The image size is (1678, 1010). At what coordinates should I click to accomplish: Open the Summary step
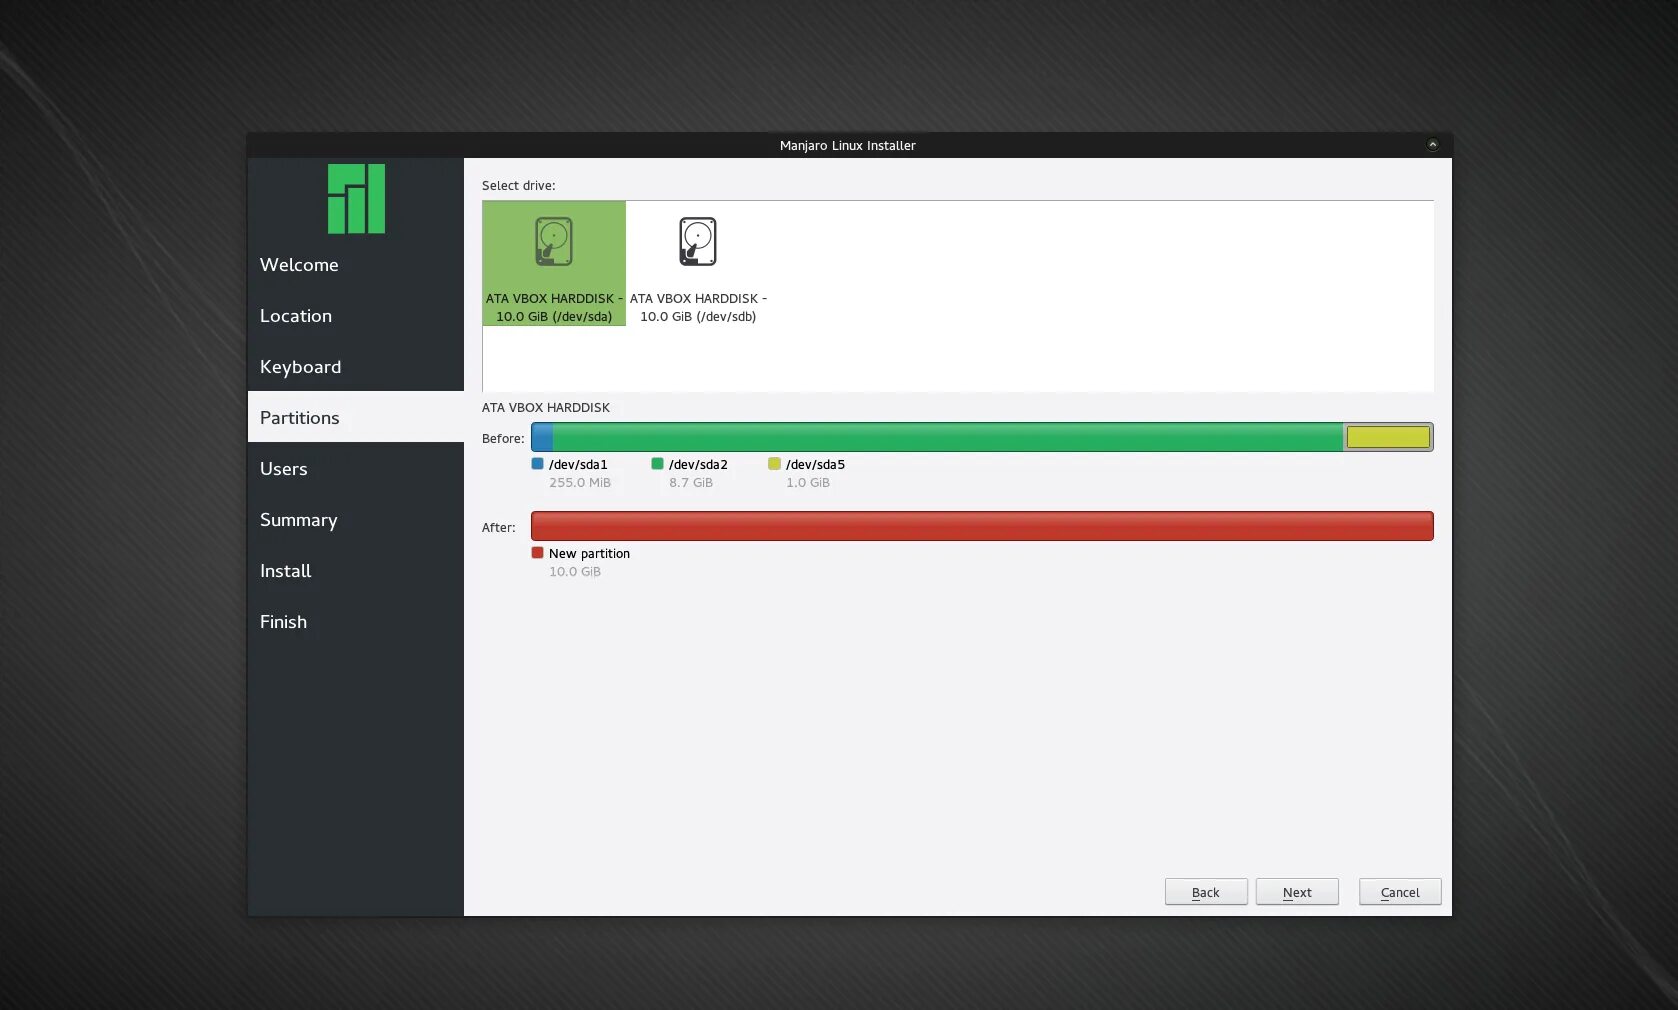(356, 520)
